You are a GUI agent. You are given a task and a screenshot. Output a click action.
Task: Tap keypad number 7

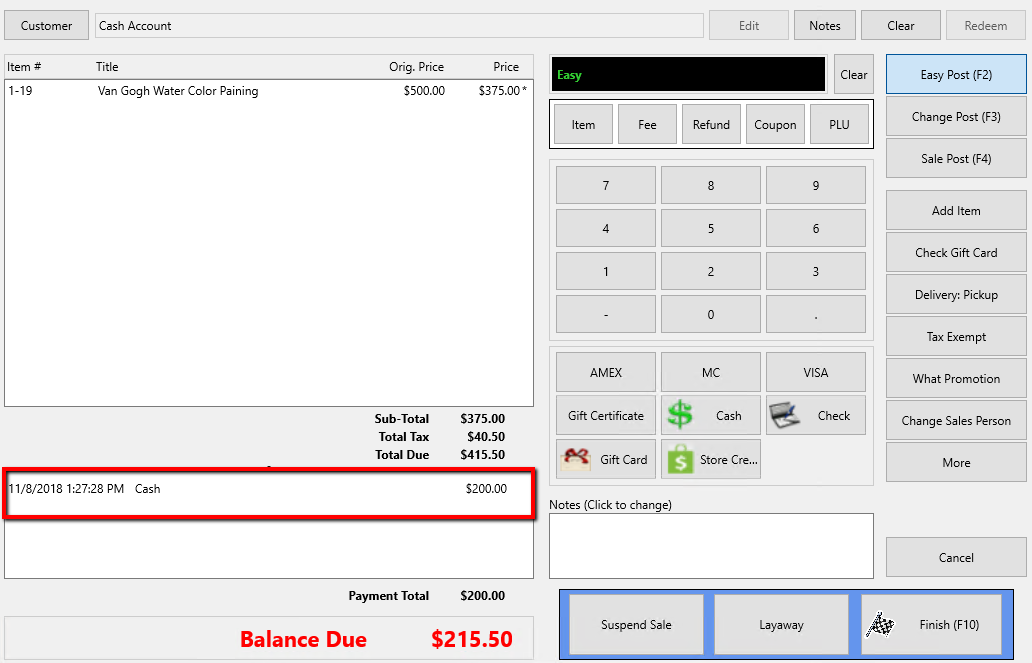tap(606, 185)
